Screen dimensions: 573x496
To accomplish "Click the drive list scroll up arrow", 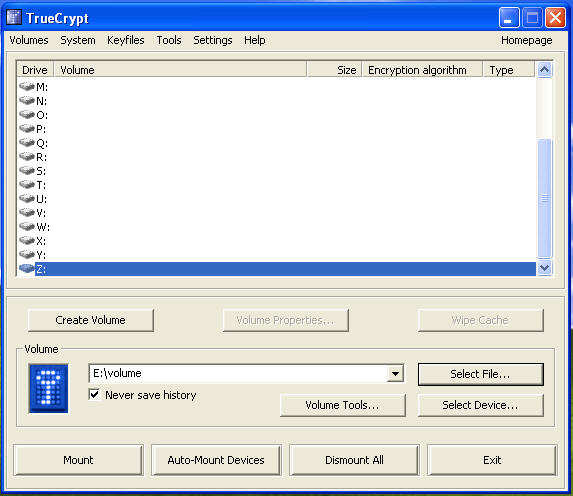I will tap(544, 69).
